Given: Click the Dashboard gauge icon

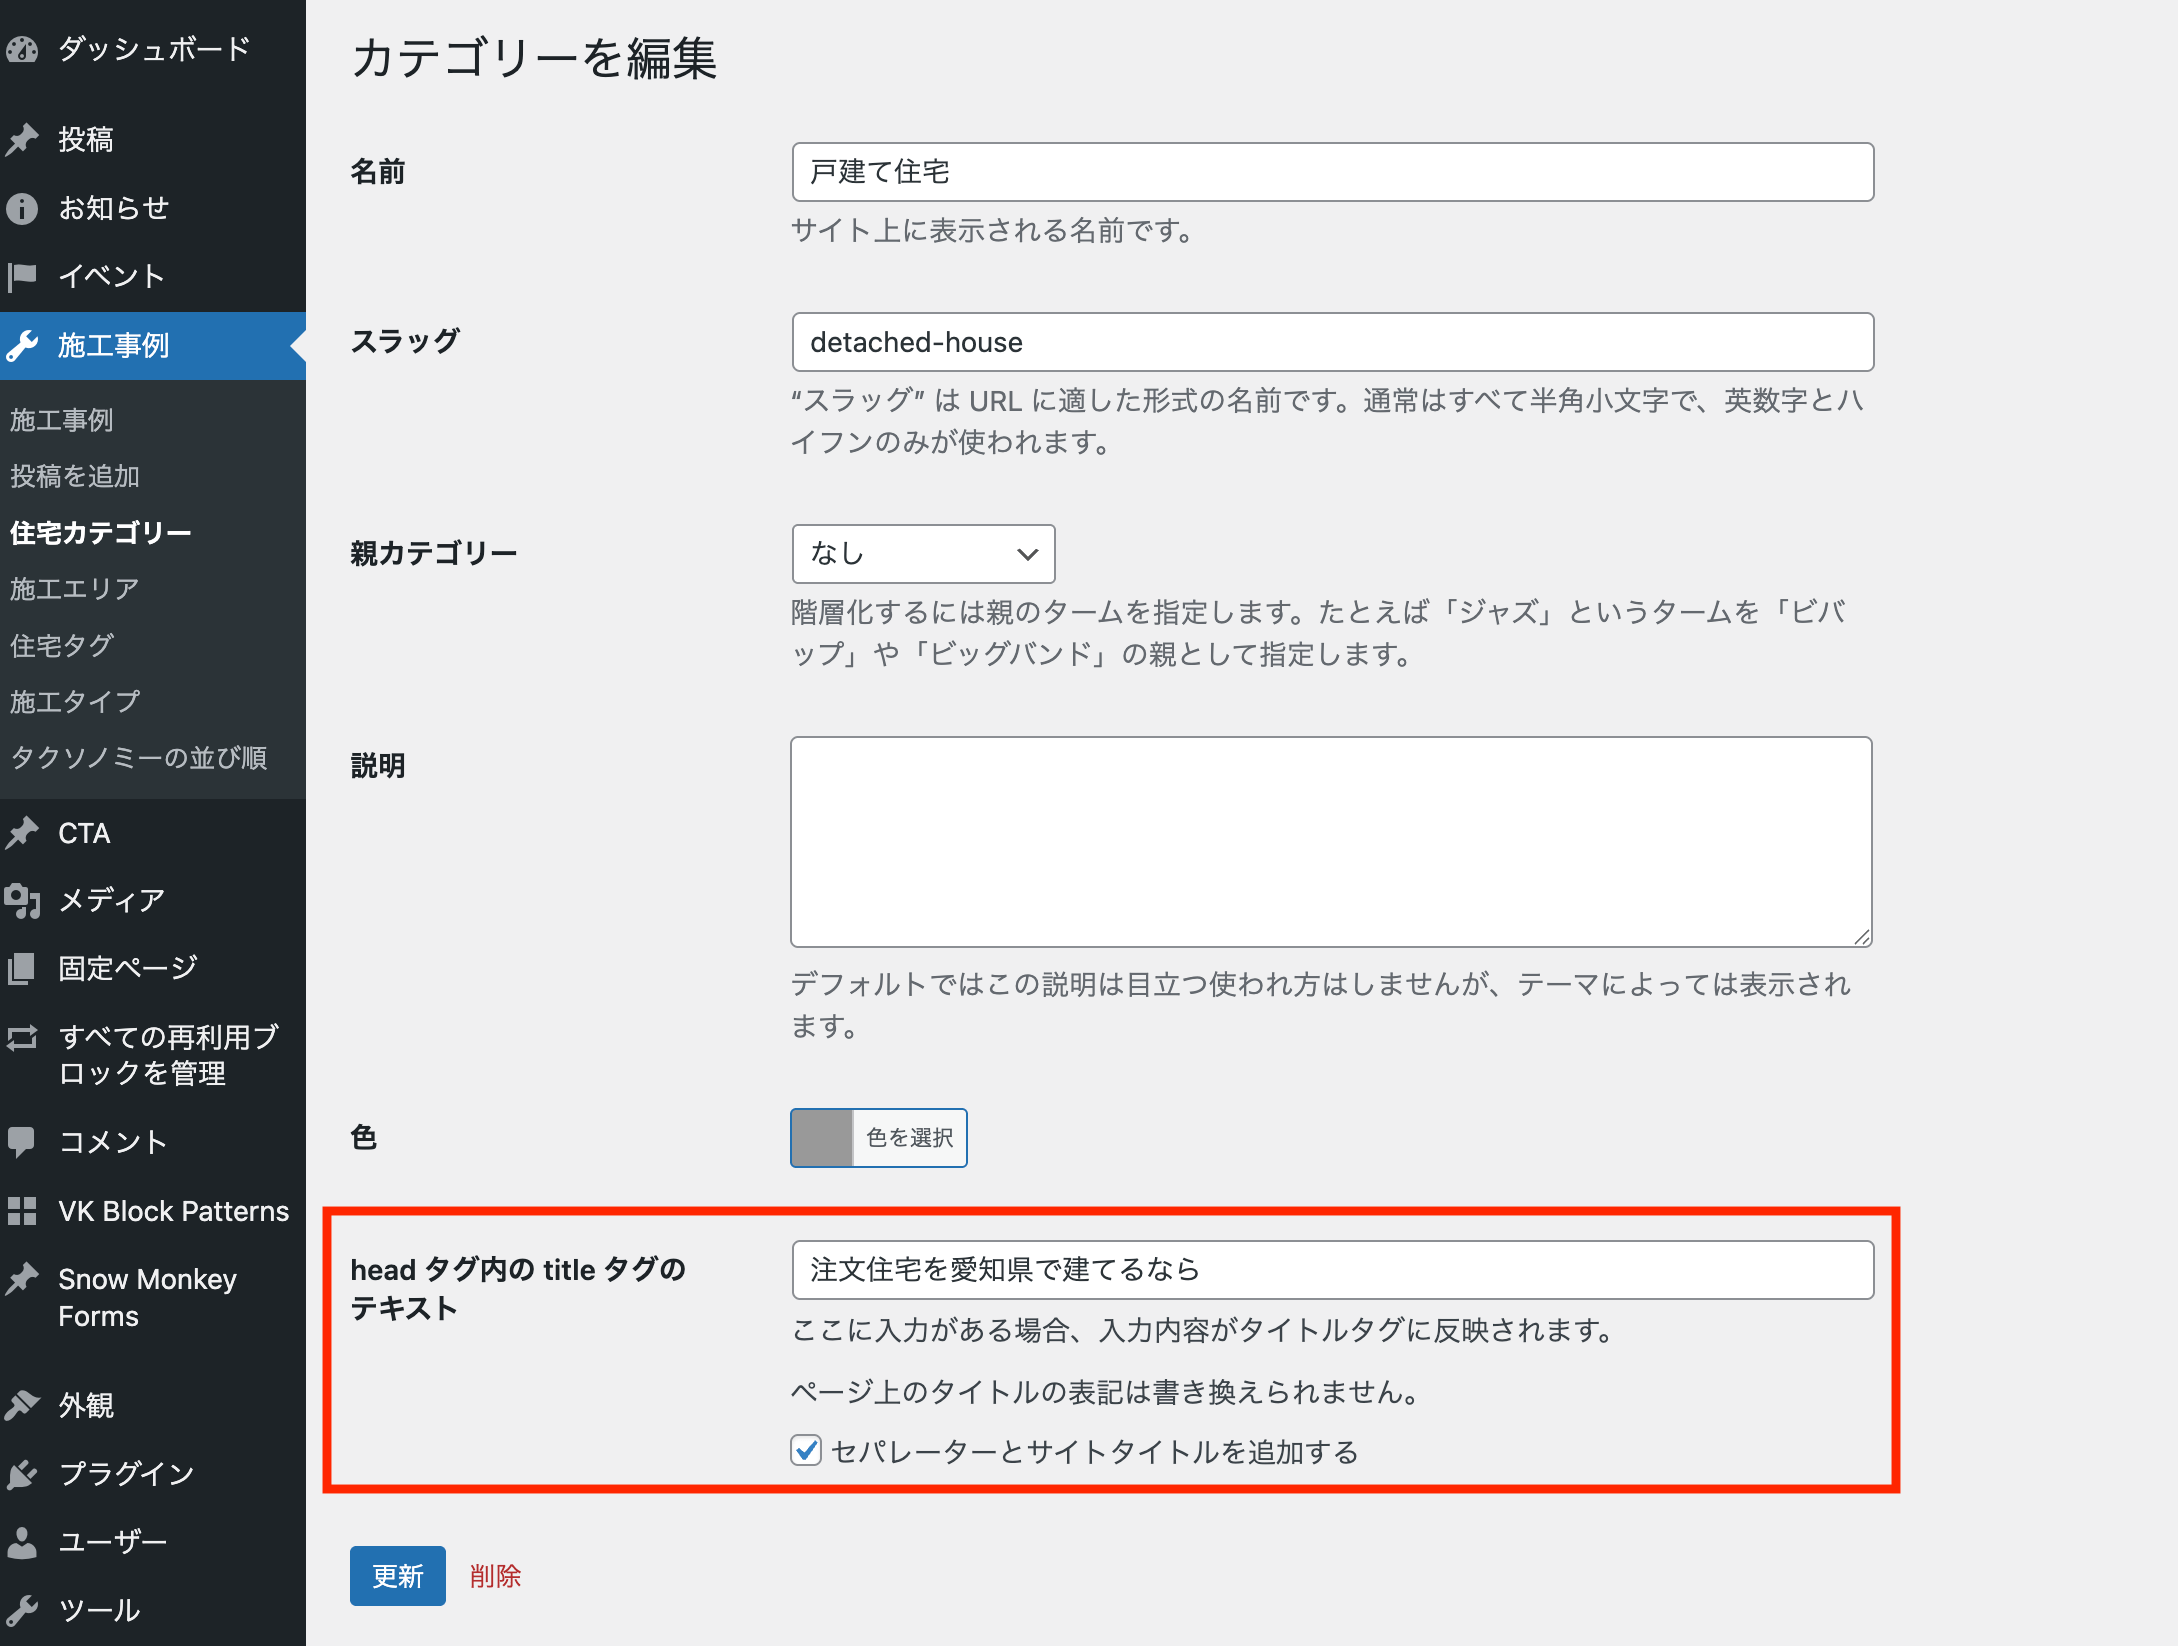Looking at the screenshot, I should tap(22, 49).
